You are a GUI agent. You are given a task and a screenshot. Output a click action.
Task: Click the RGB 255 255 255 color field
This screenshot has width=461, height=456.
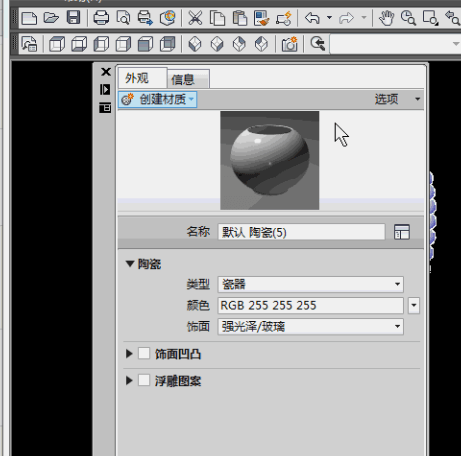pyautogui.click(x=311, y=305)
